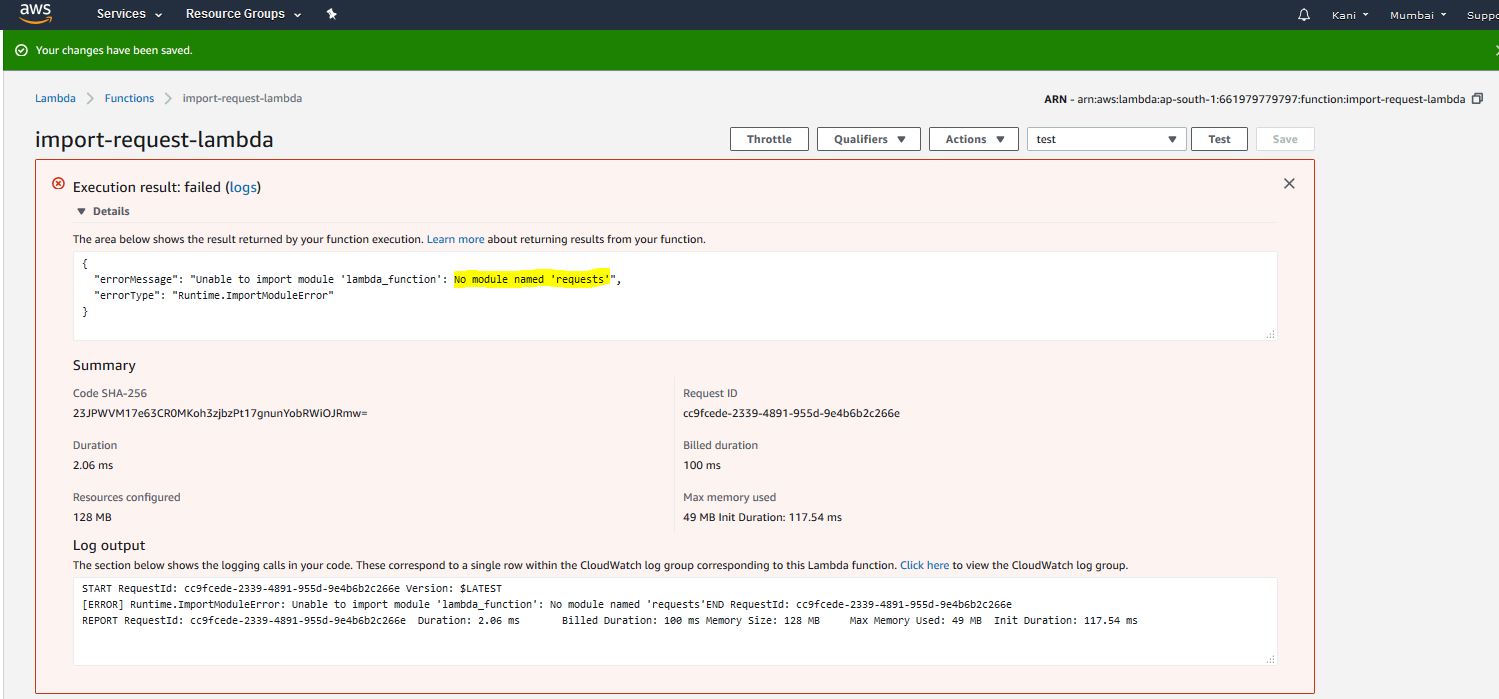Expand the Actions dropdown
Image resolution: width=1499 pixels, height=699 pixels.
(x=973, y=139)
